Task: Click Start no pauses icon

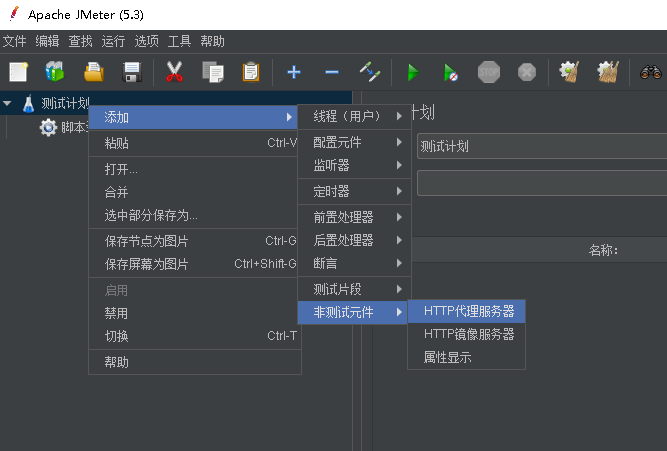Action: [450, 72]
